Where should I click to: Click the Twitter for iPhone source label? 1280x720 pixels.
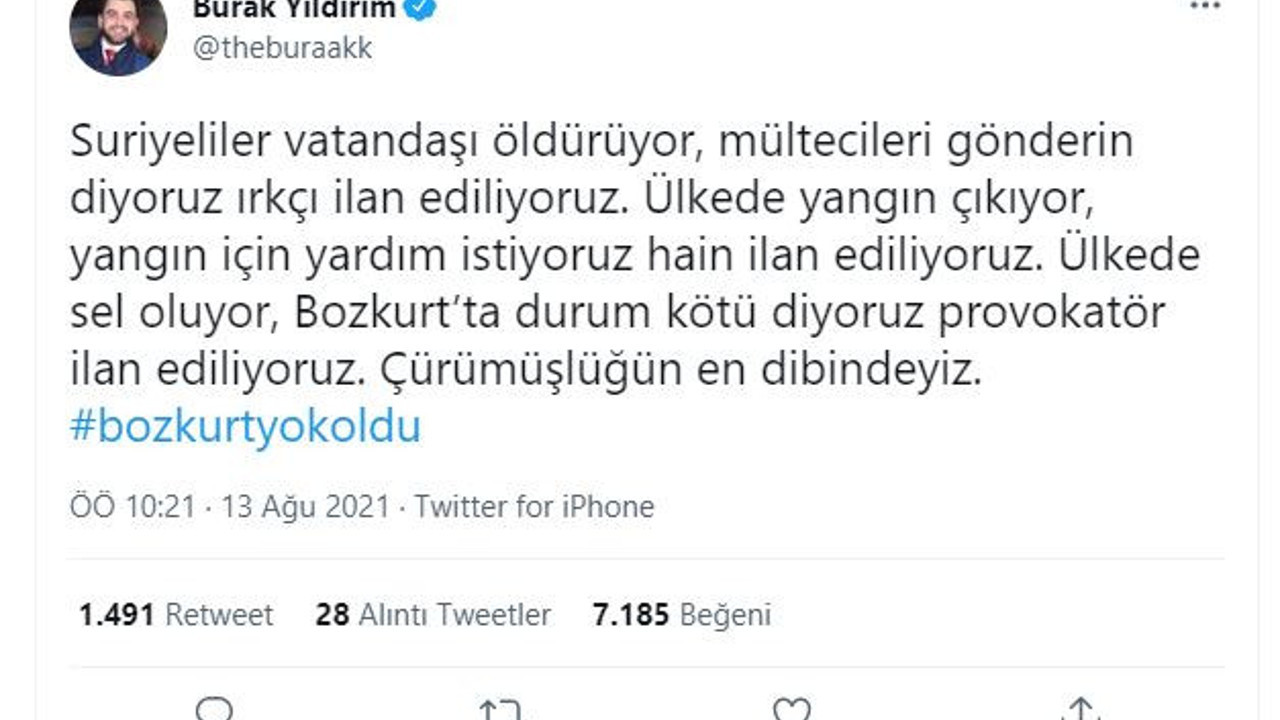(533, 507)
